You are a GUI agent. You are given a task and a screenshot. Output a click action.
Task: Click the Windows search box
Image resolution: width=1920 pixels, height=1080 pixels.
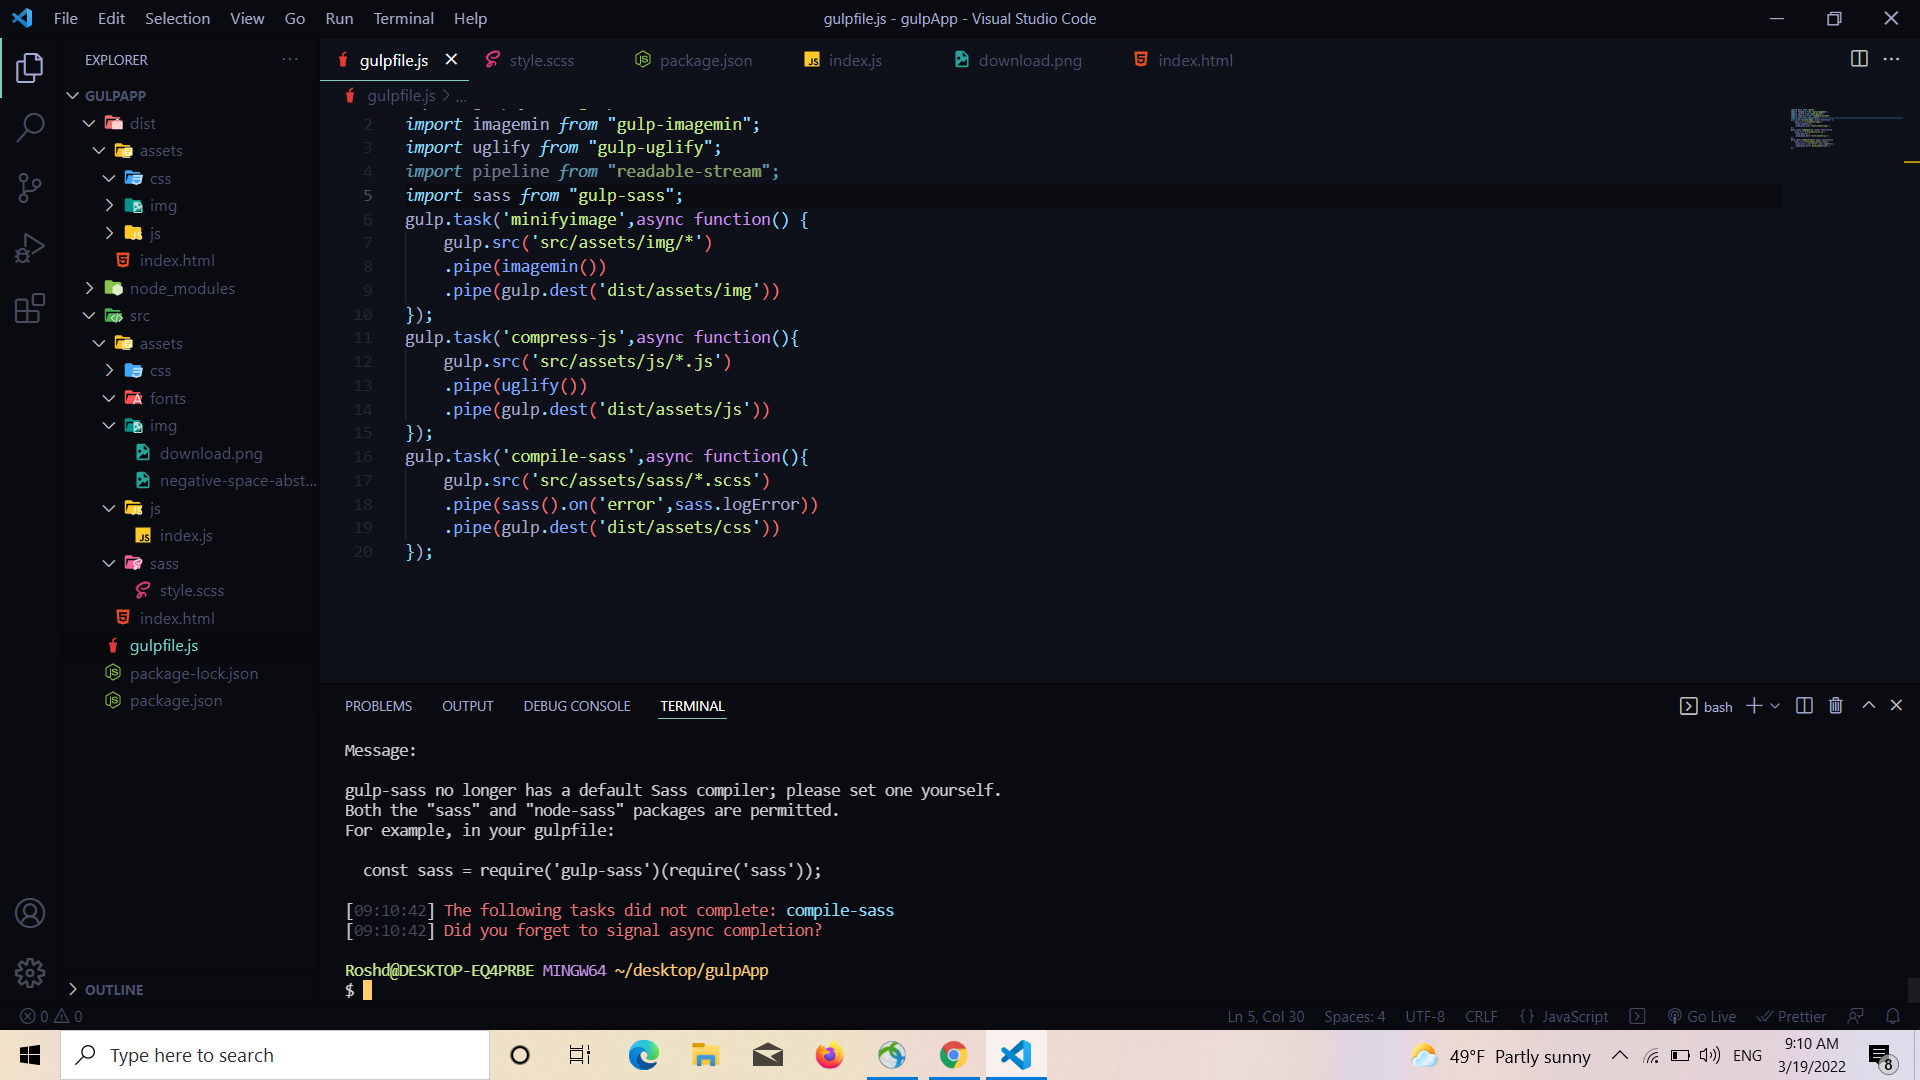pos(275,1055)
